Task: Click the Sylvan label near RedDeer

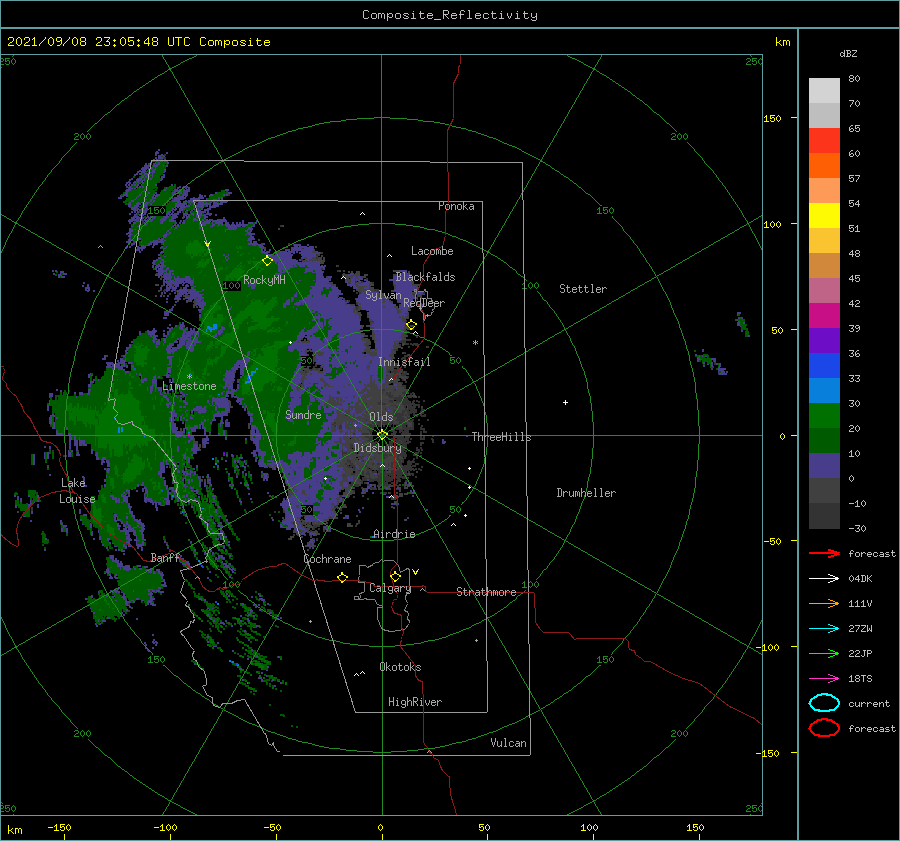Action: point(383,295)
